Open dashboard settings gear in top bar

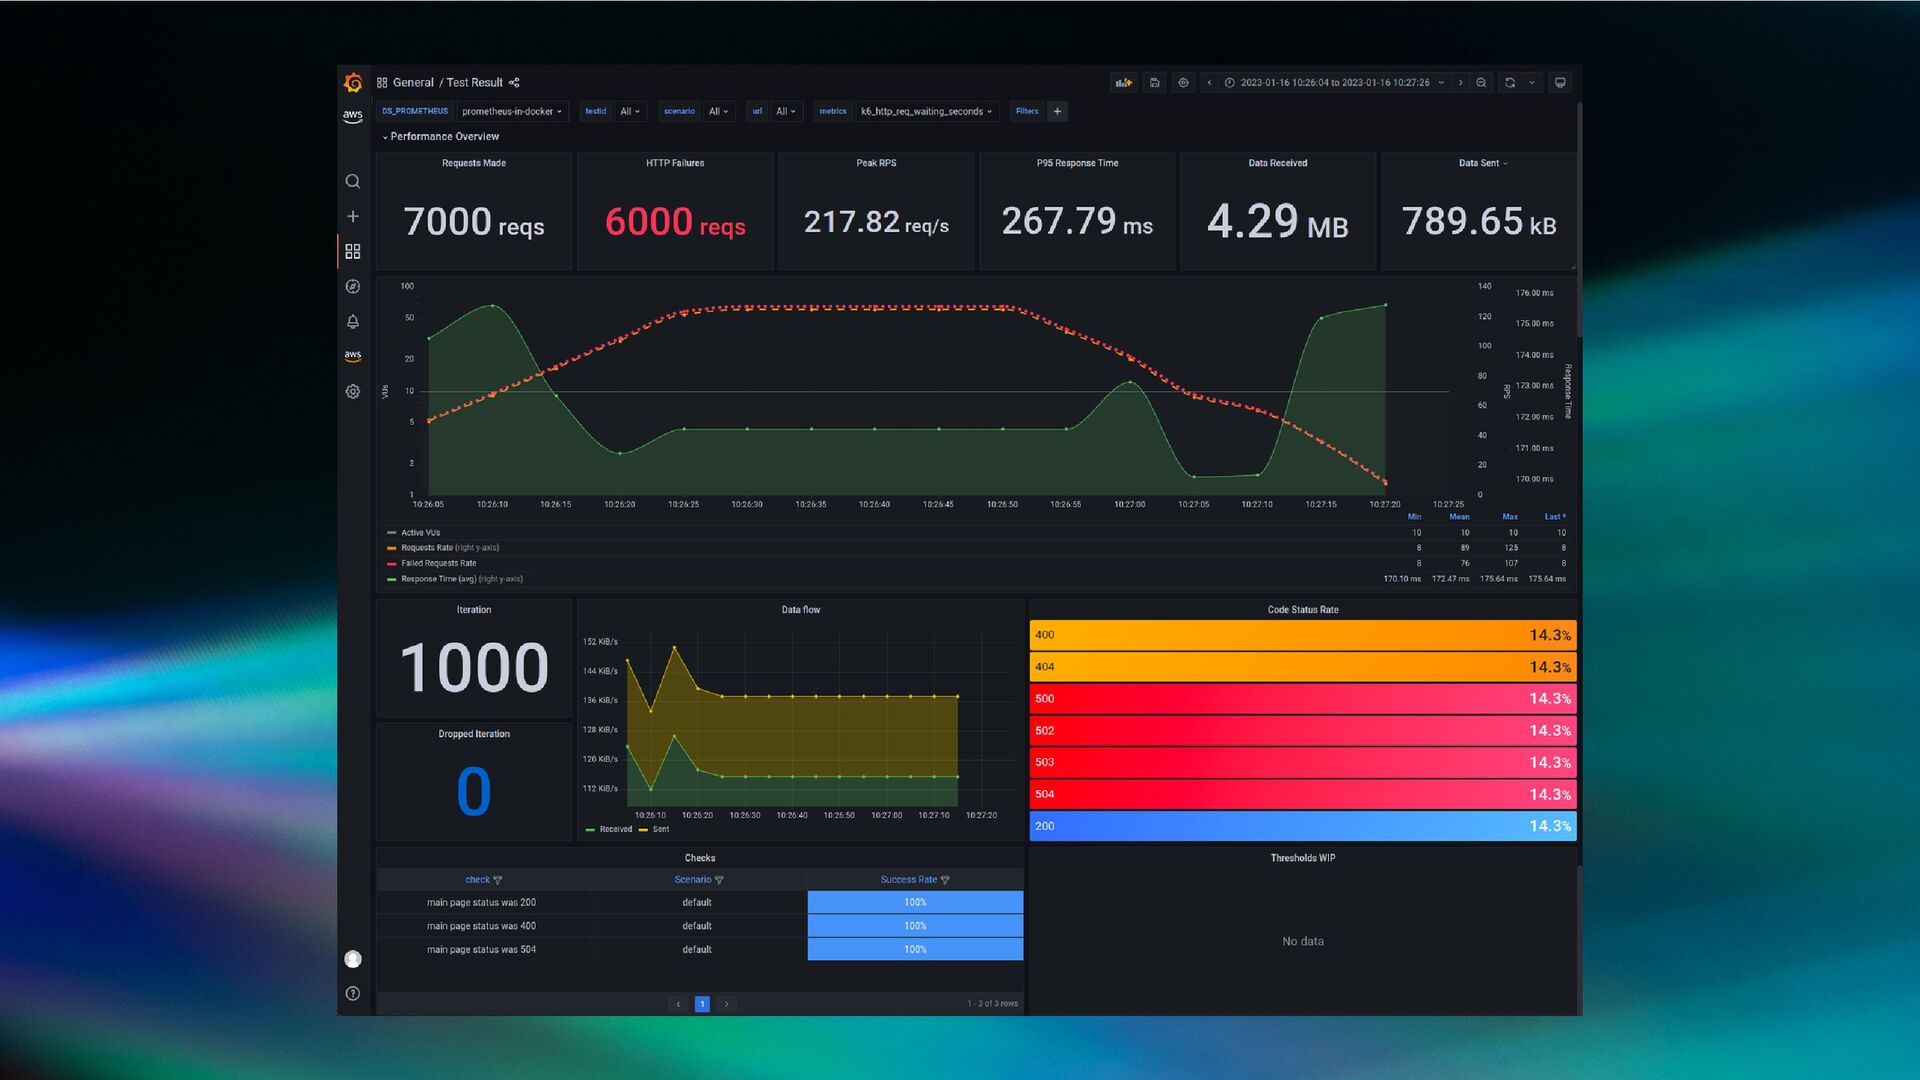click(x=1183, y=83)
